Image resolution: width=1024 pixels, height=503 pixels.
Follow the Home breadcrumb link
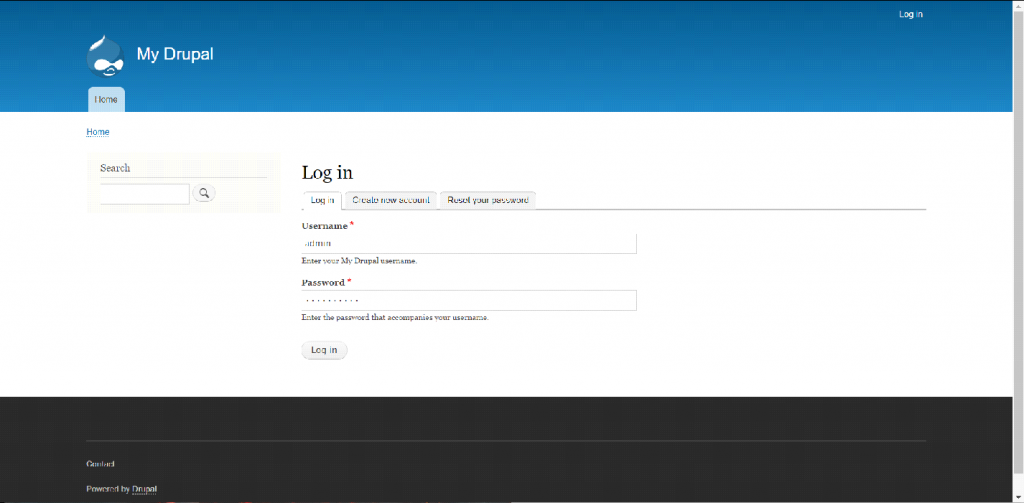click(x=98, y=132)
